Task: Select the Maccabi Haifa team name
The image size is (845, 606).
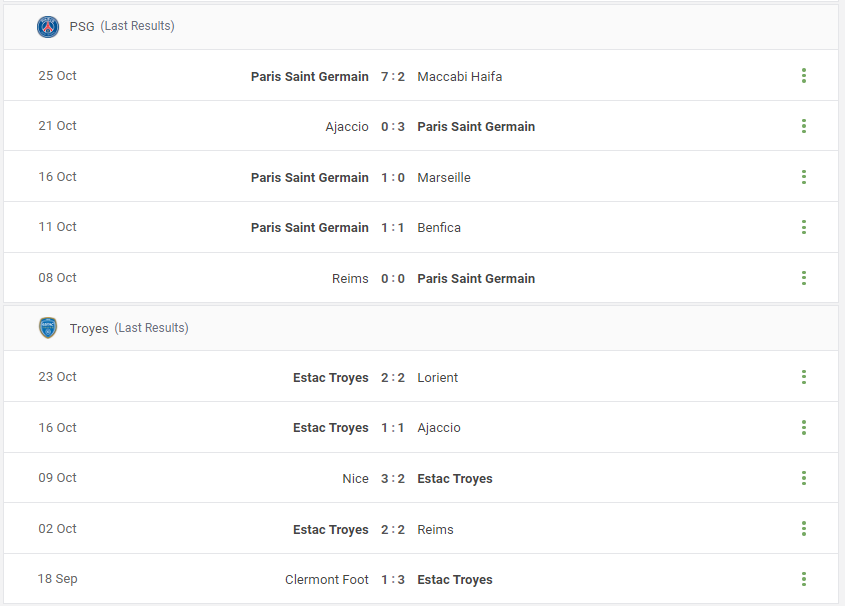Action: (460, 76)
